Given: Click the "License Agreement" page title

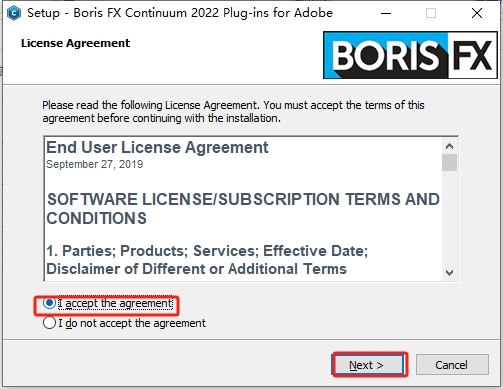Looking at the screenshot, I should (75, 43).
